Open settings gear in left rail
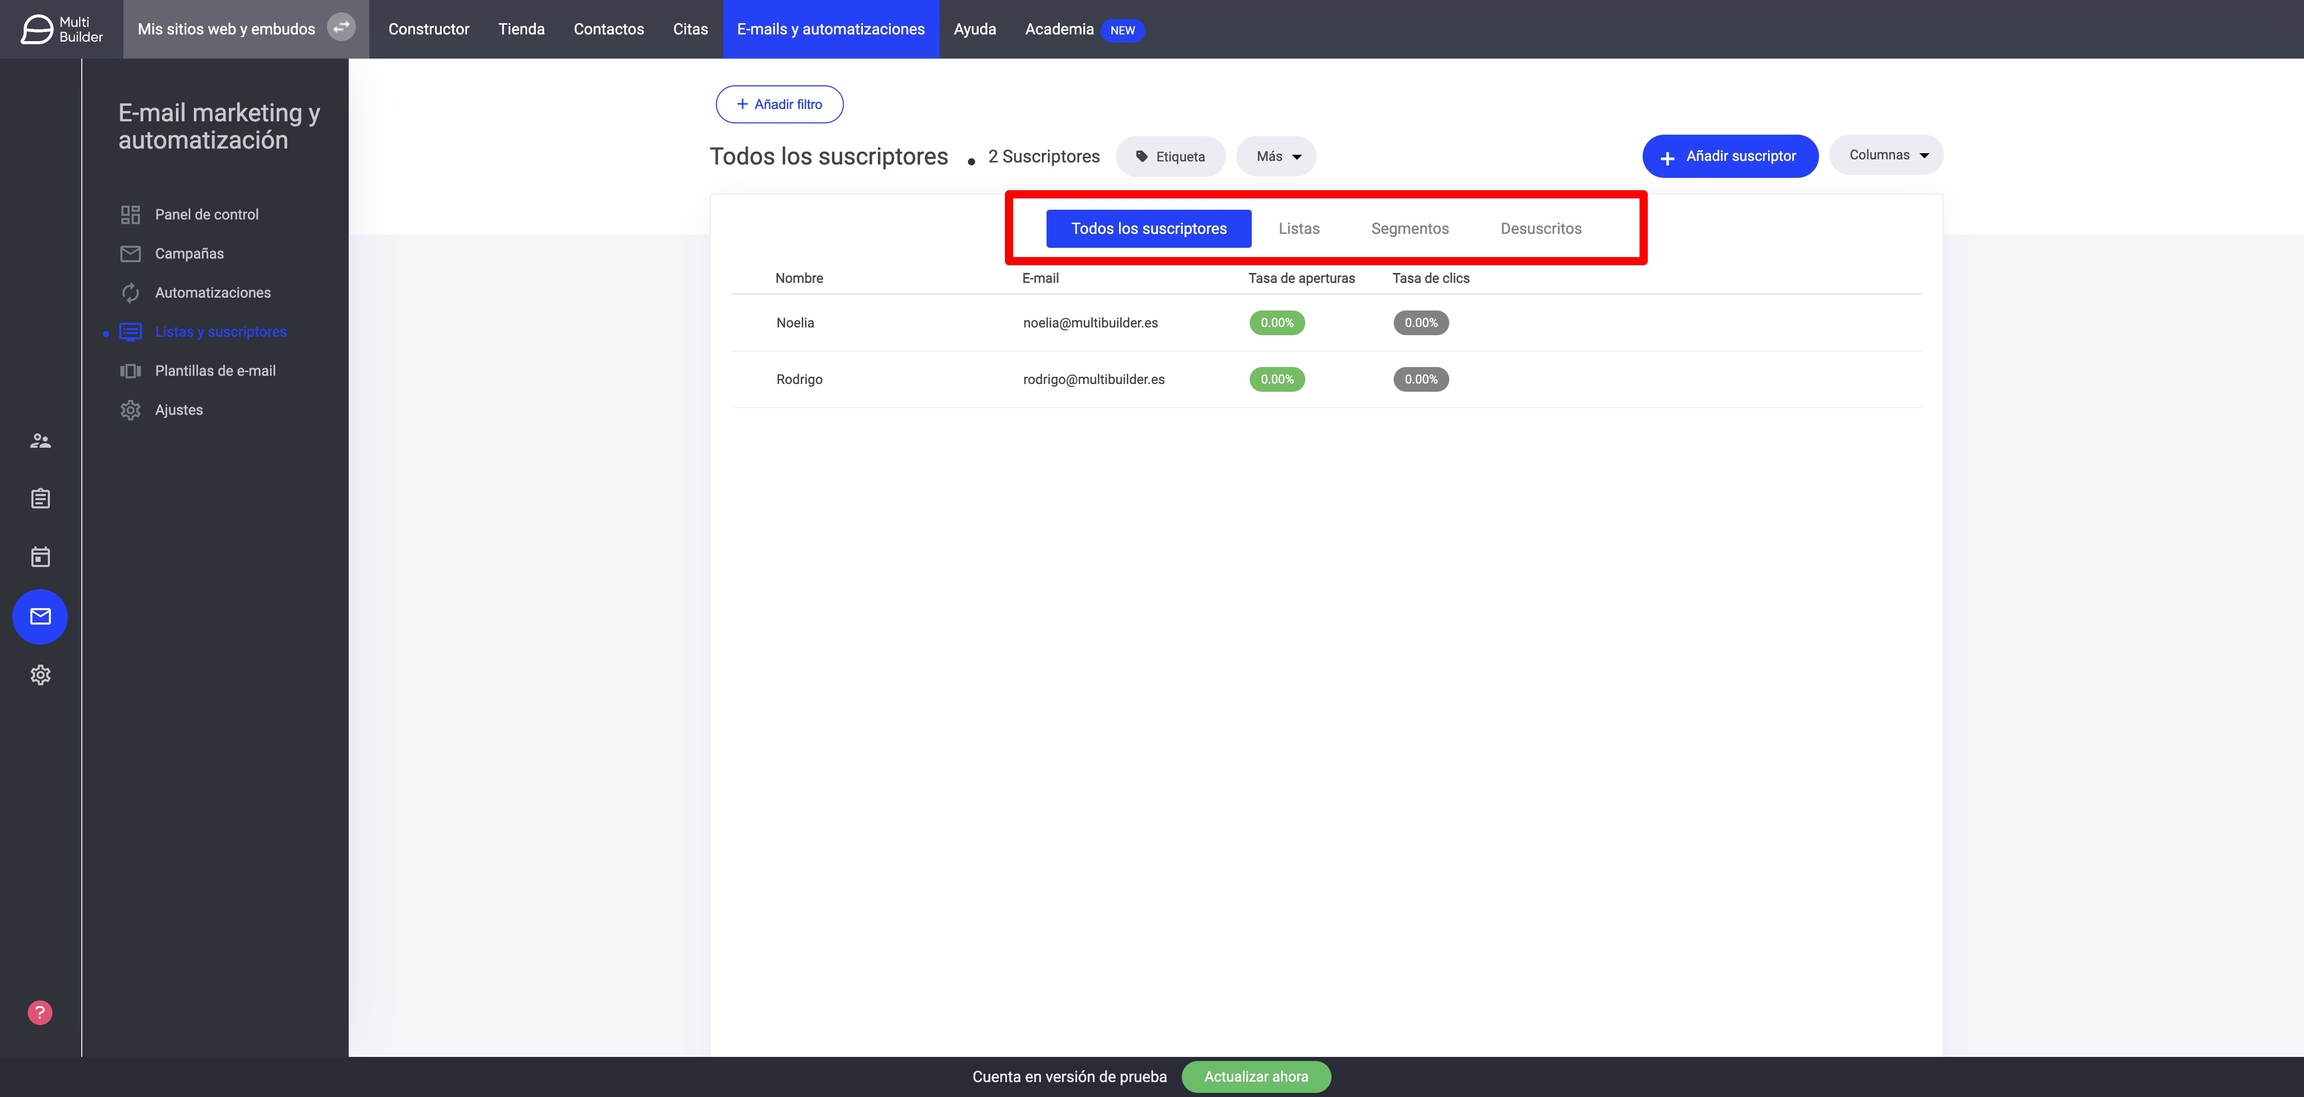This screenshot has width=2304, height=1097. pos(40,675)
